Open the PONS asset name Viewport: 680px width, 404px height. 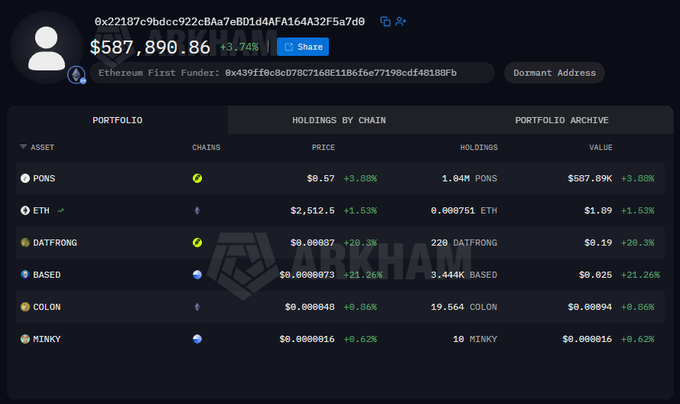point(44,178)
